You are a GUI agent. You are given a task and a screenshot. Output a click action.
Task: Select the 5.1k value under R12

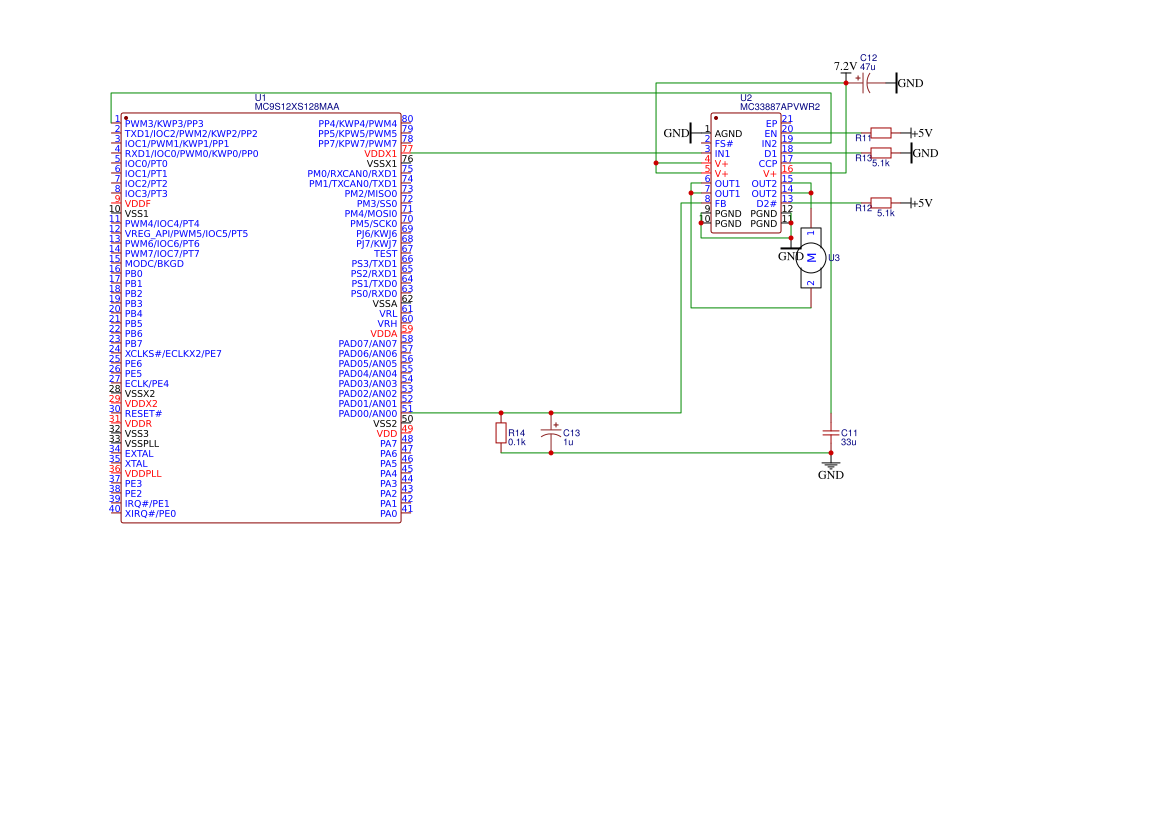coord(886,213)
